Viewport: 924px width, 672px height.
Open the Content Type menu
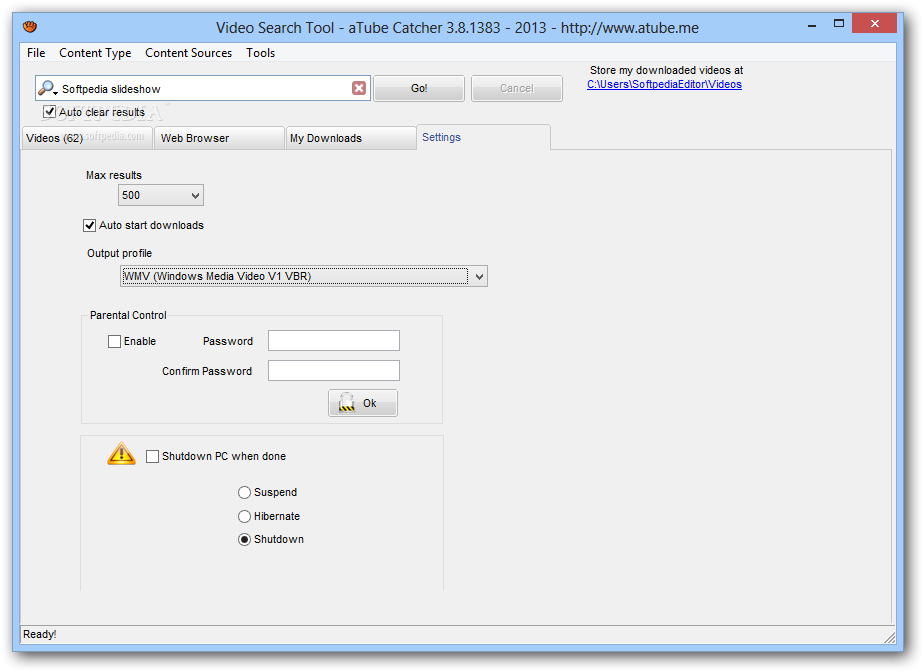coord(95,53)
